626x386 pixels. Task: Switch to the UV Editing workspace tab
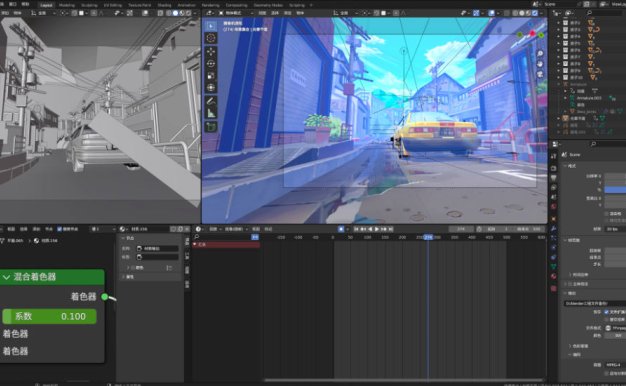tap(113, 5)
